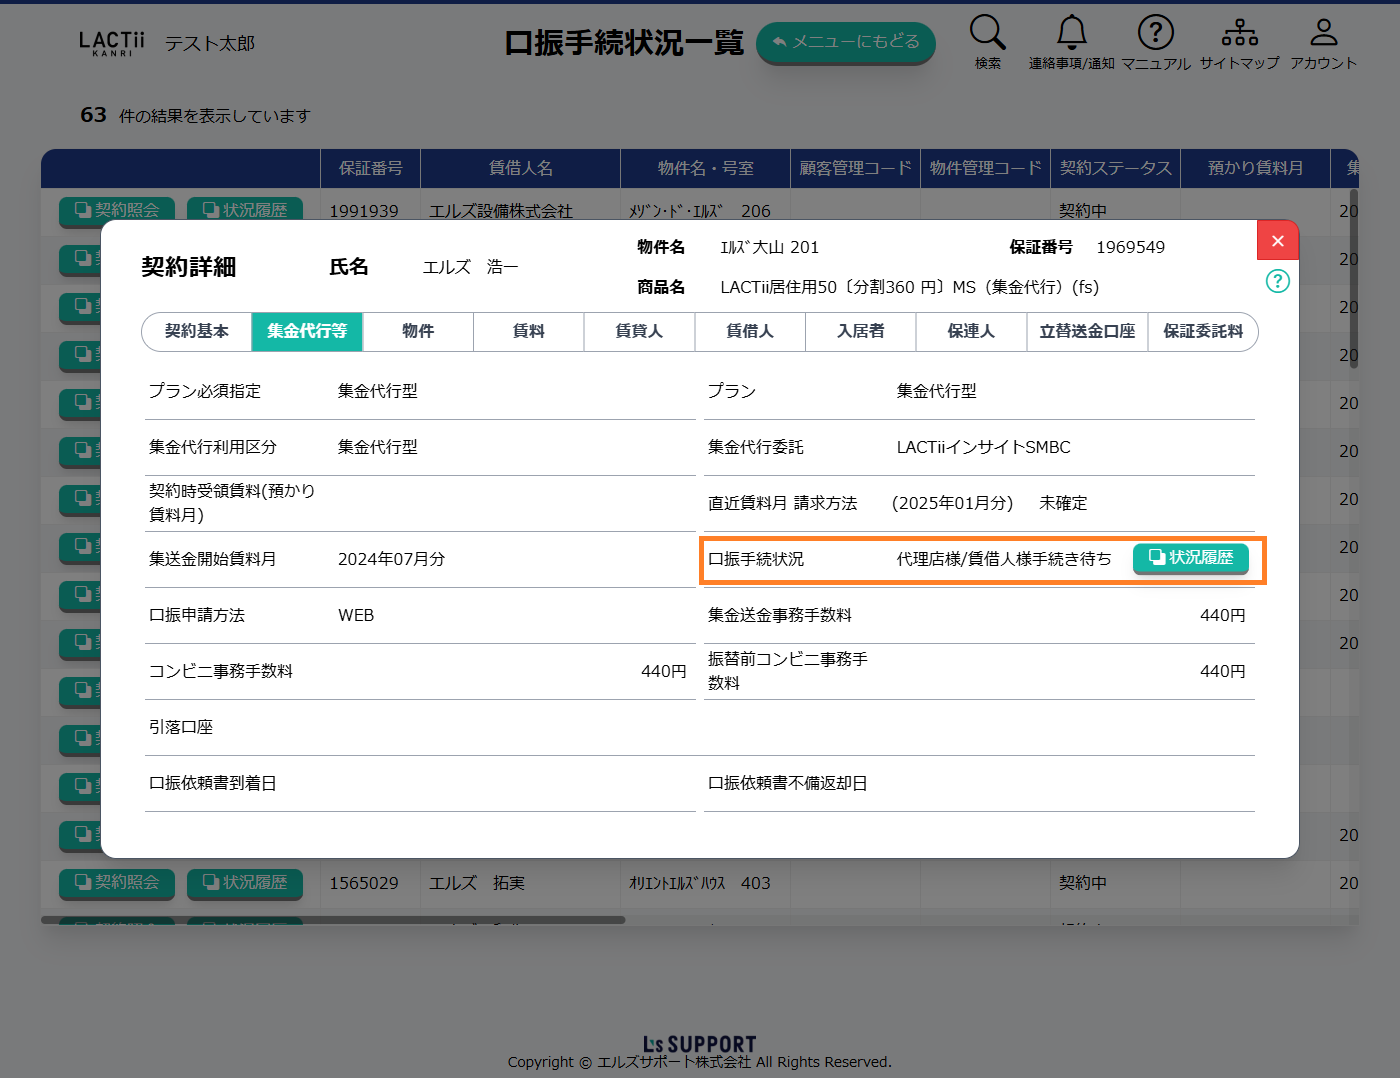
Task: Click 契約照会 button for エルズ 拓実 row
Action: pos(117,883)
